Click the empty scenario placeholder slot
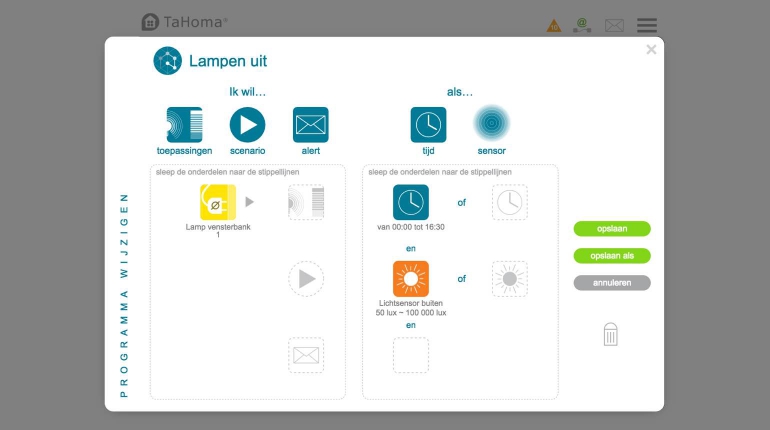770x430 pixels. point(306,279)
